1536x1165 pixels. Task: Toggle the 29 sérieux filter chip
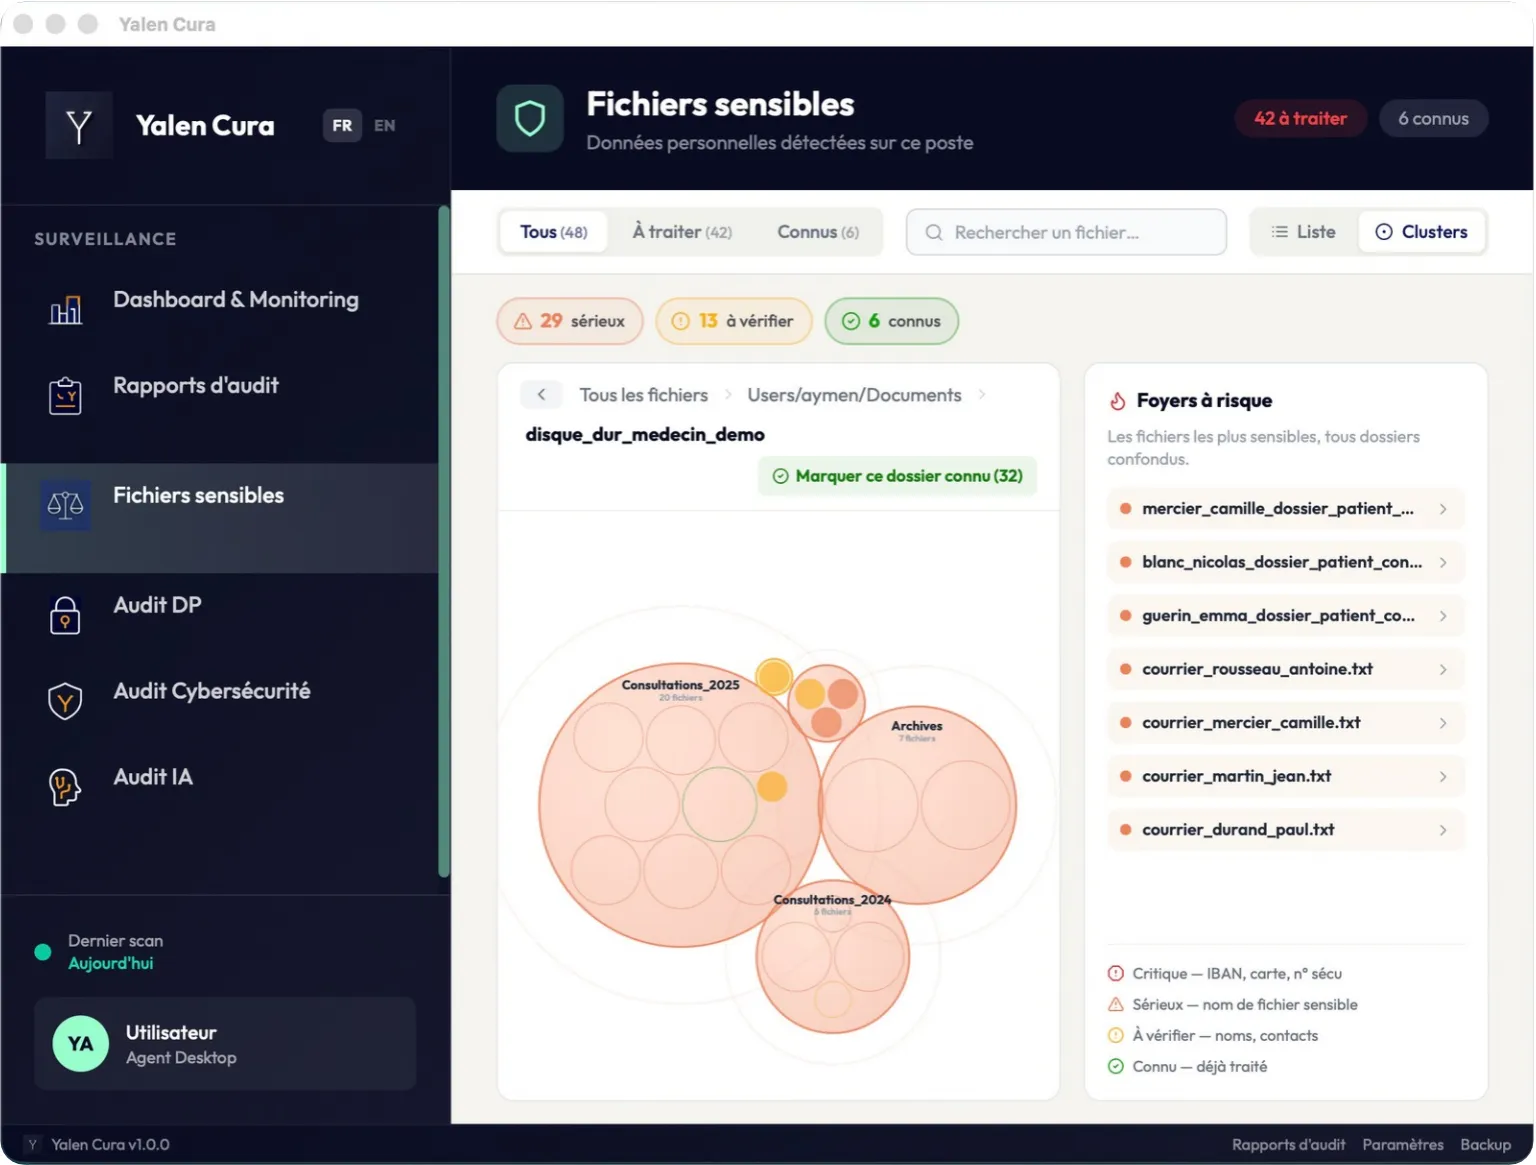click(570, 321)
